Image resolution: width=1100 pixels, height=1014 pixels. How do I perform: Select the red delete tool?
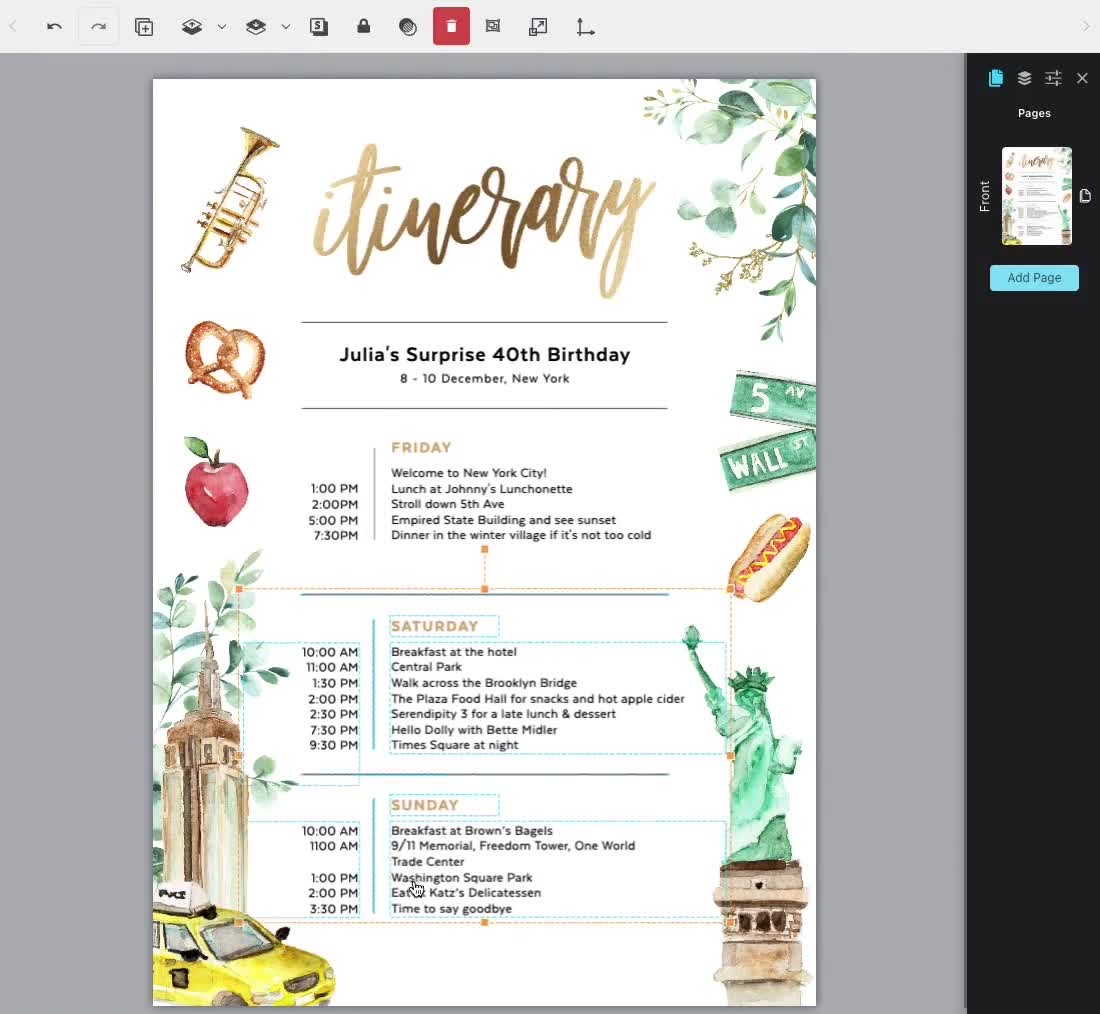pyautogui.click(x=451, y=26)
